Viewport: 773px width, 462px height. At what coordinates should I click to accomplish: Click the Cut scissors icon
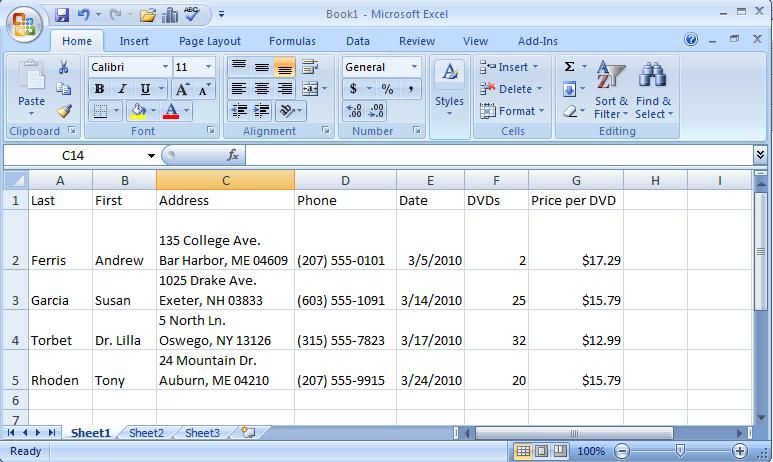click(64, 67)
